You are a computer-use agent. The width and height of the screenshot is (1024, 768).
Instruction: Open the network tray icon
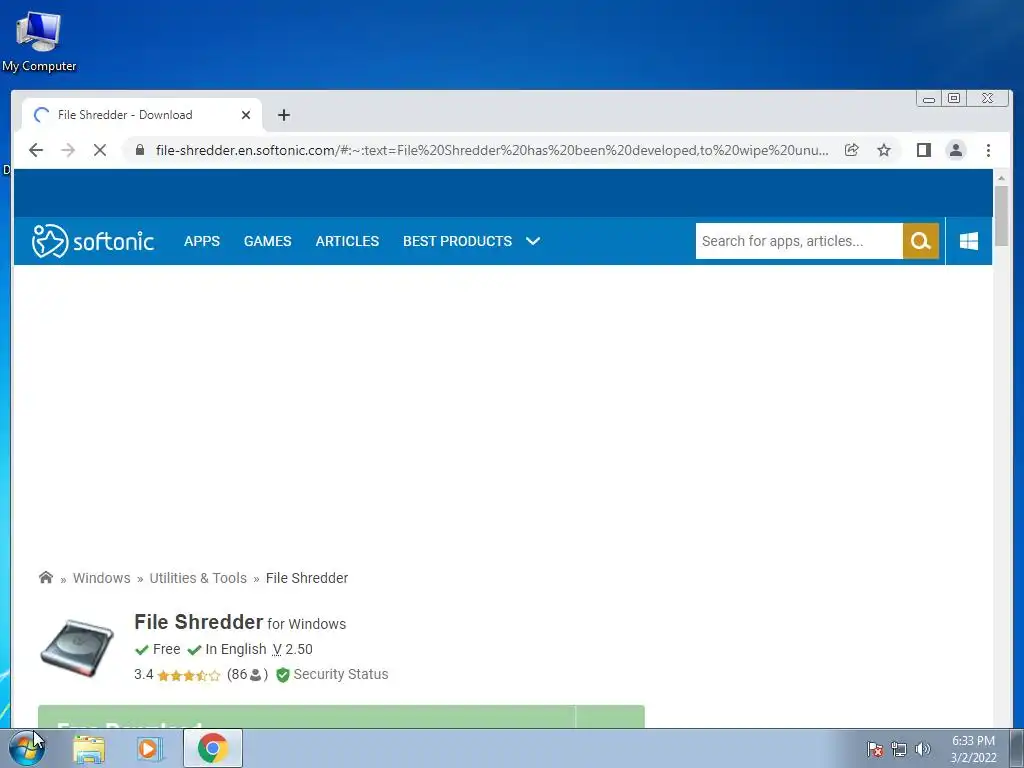pyautogui.click(x=899, y=749)
